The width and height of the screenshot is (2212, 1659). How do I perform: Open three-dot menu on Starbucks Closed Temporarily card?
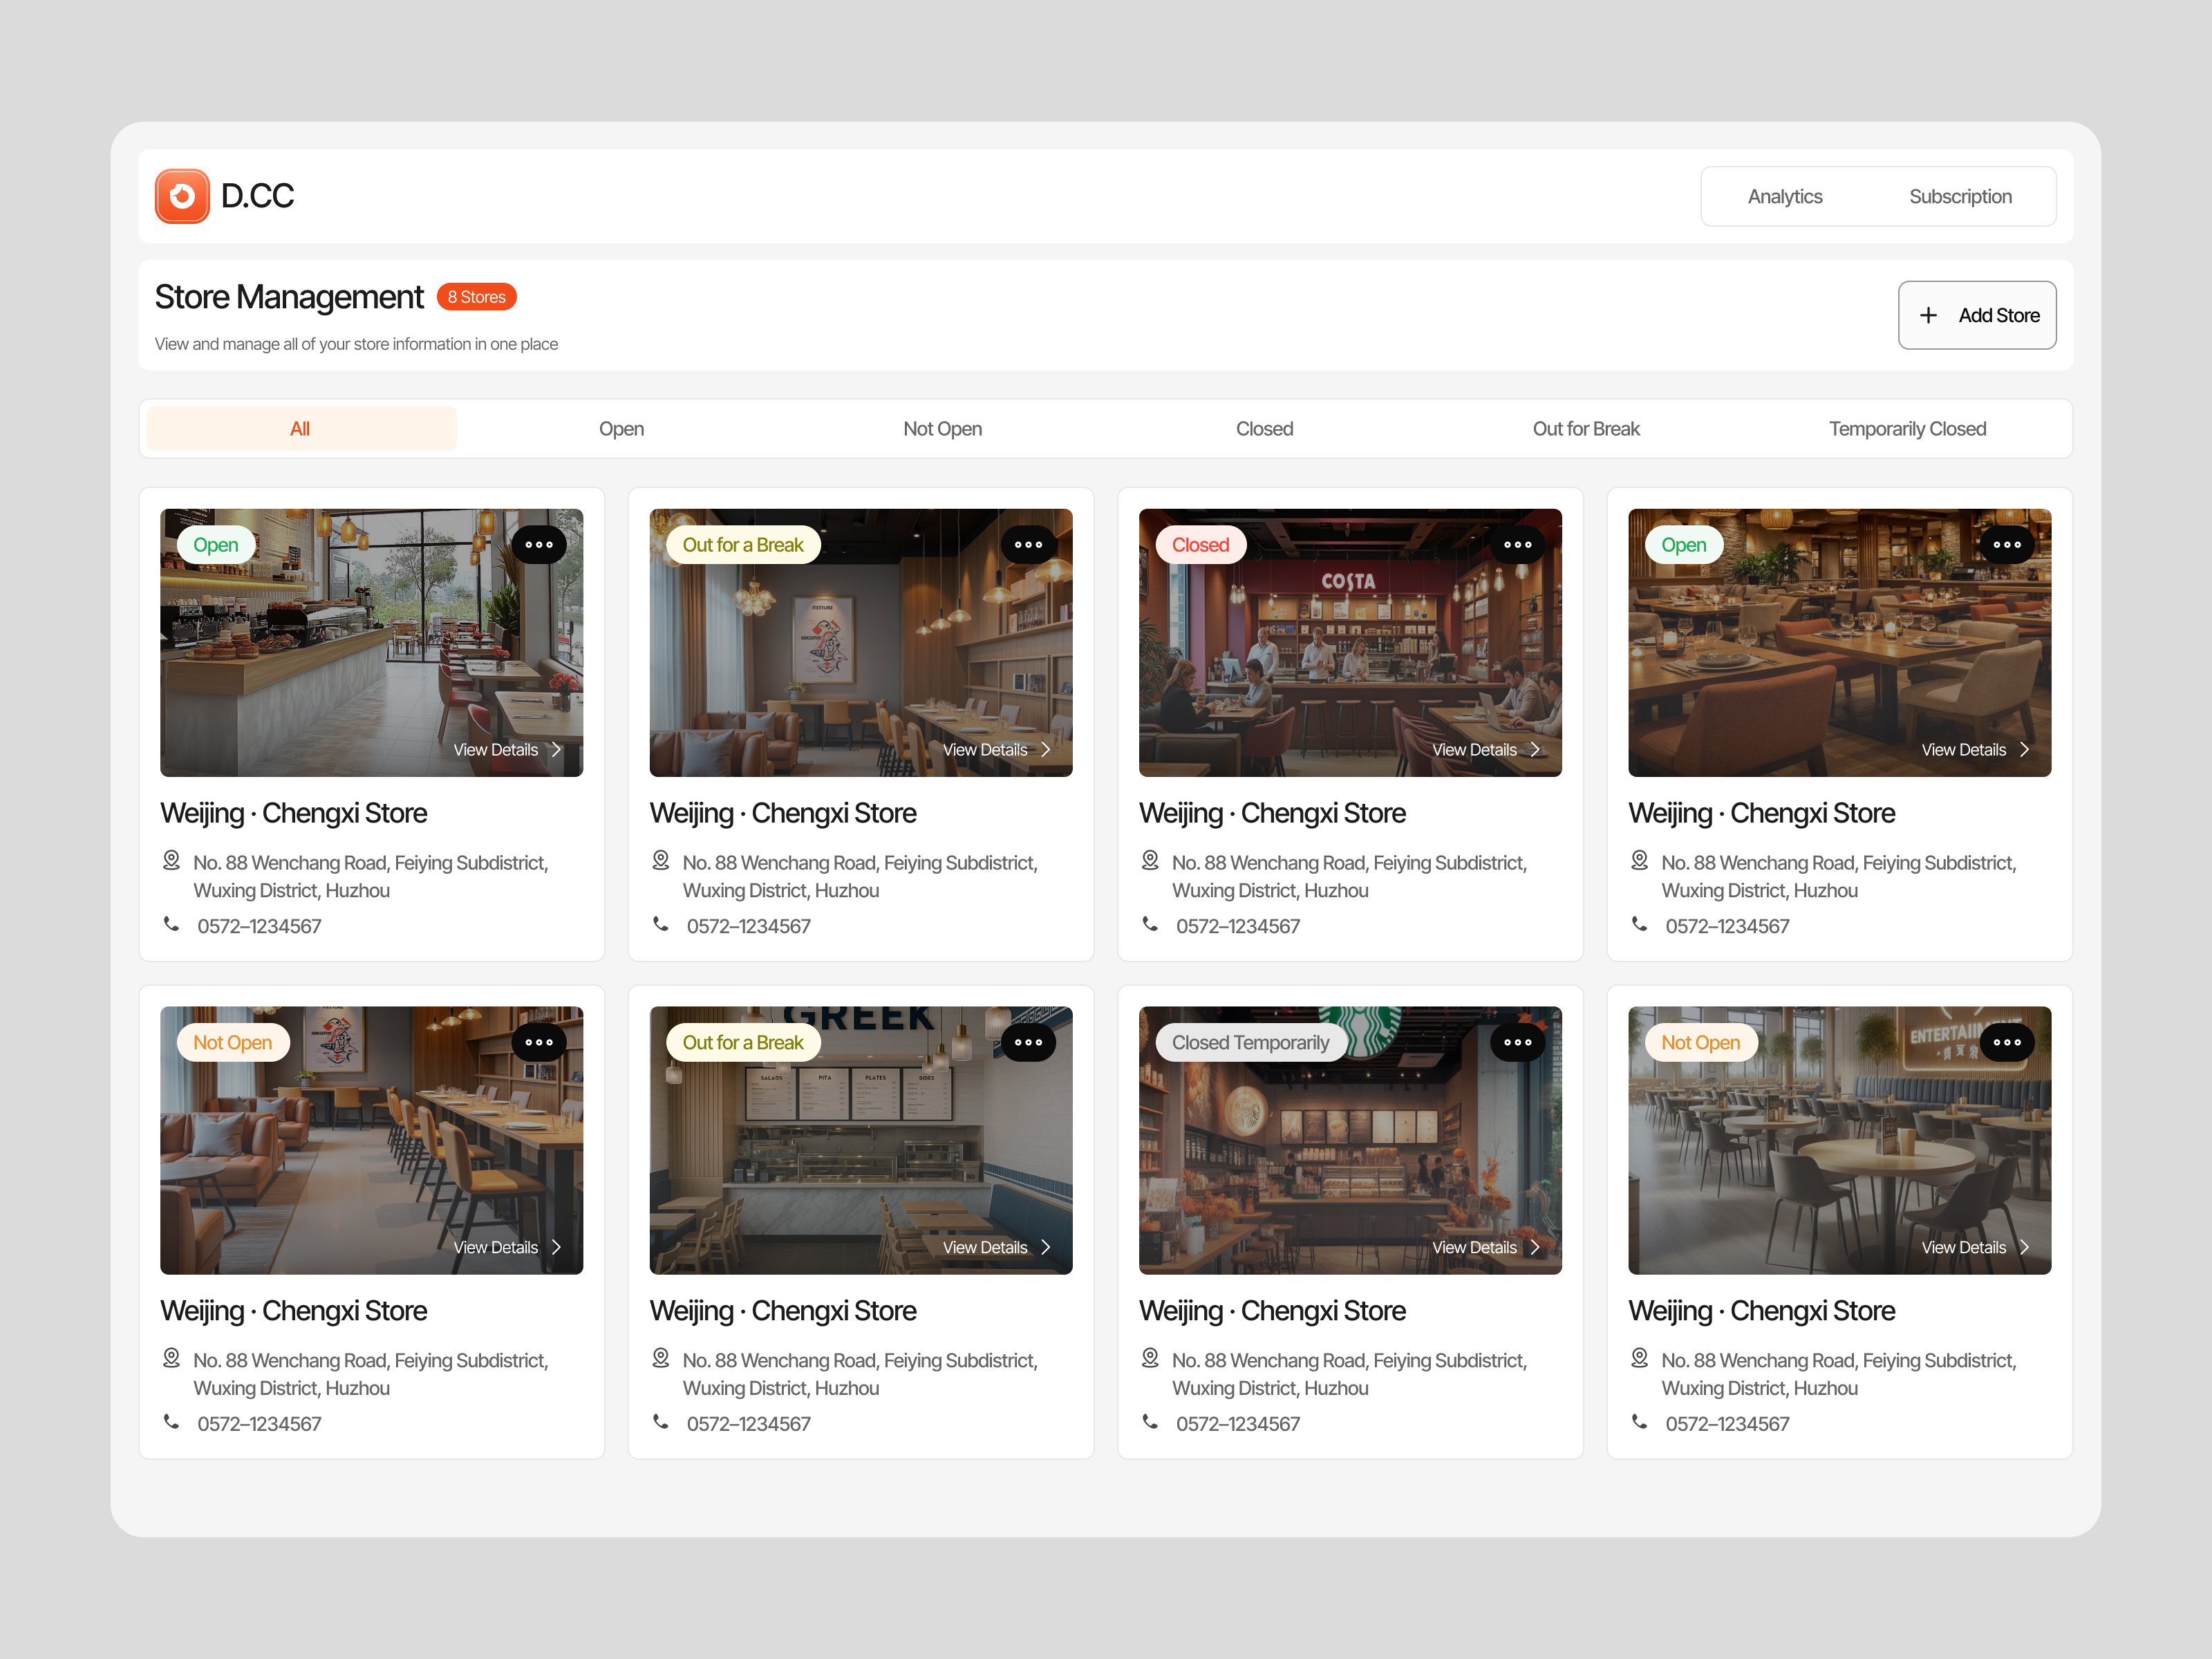coord(1517,1042)
